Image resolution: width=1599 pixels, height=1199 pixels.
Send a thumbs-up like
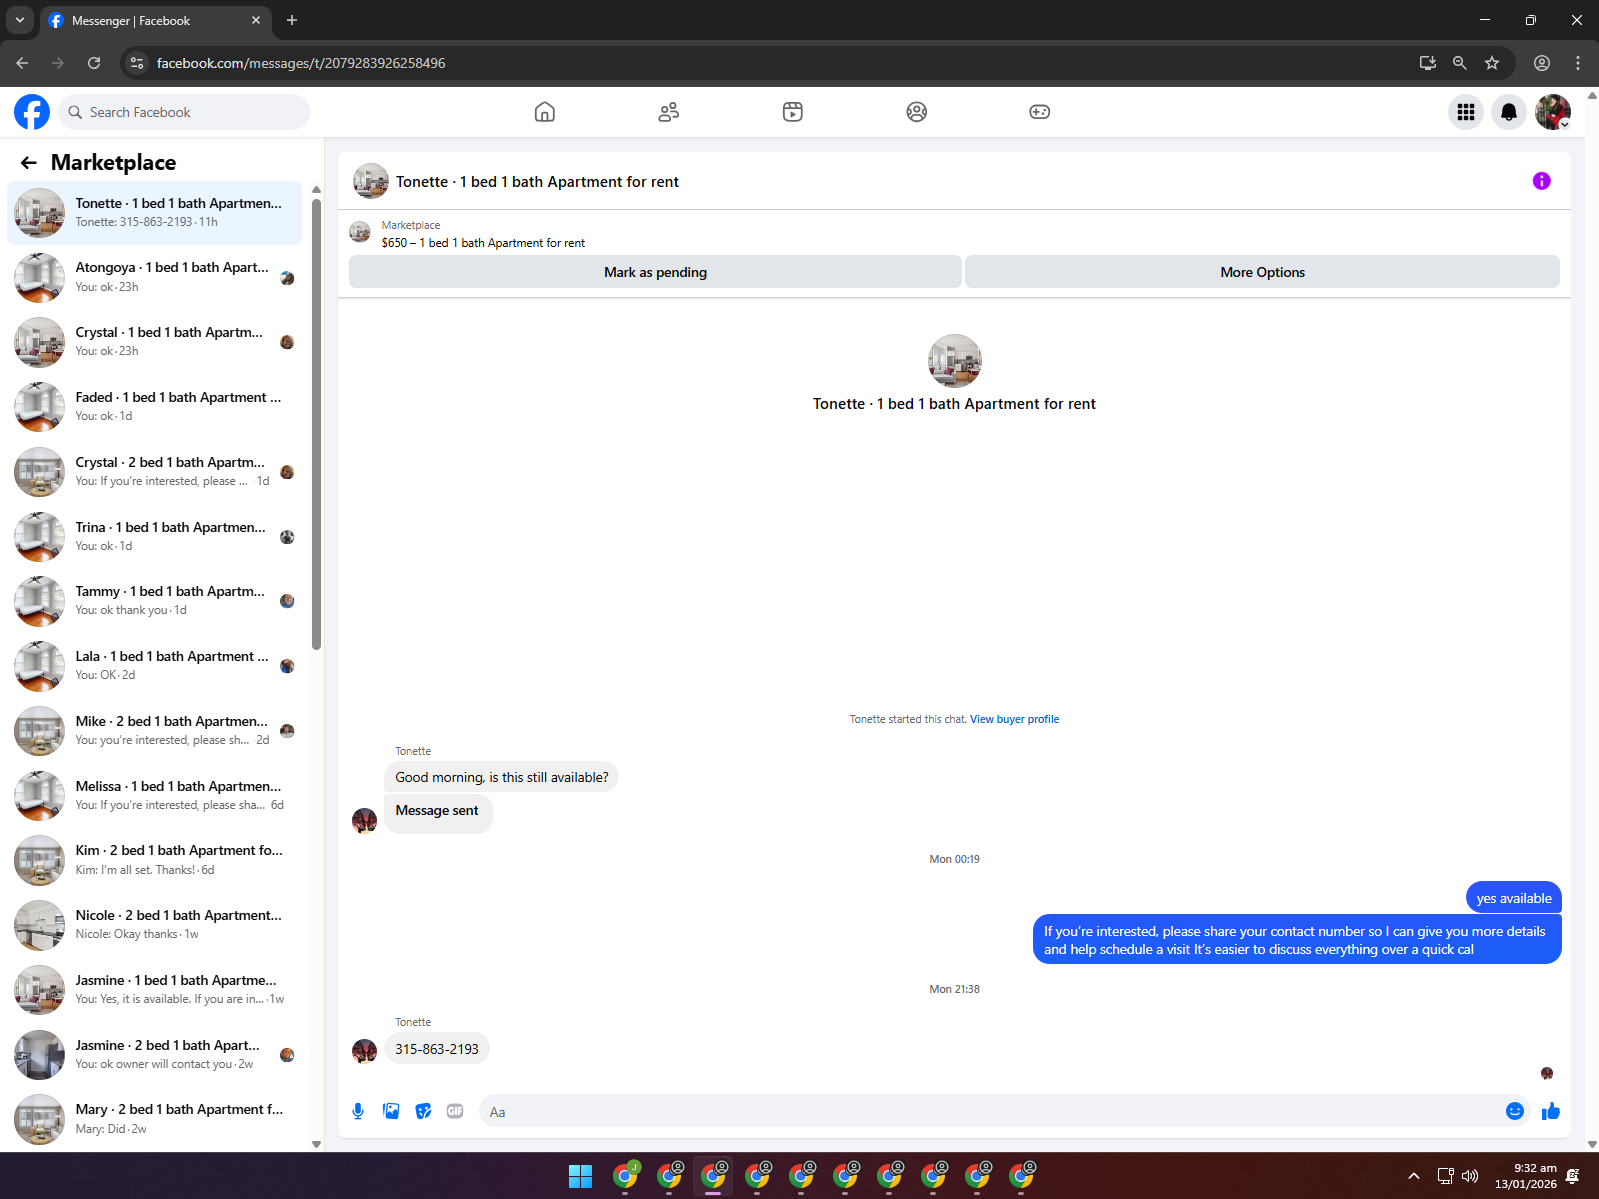(1551, 1111)
